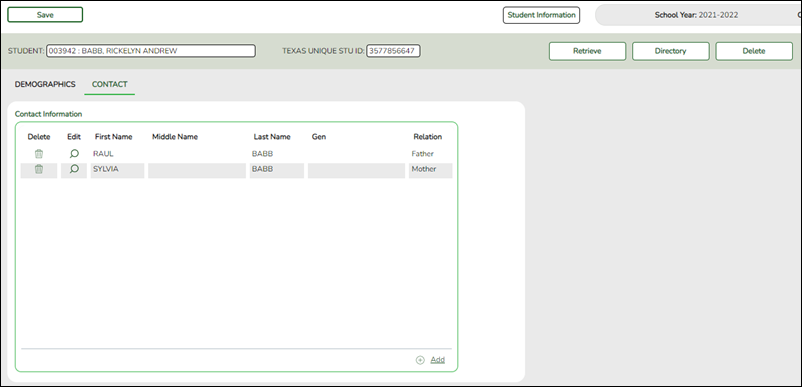The image size is (802, 387).
Task: Click SYLVIA row middle name cell
Action: coord(197,171)
